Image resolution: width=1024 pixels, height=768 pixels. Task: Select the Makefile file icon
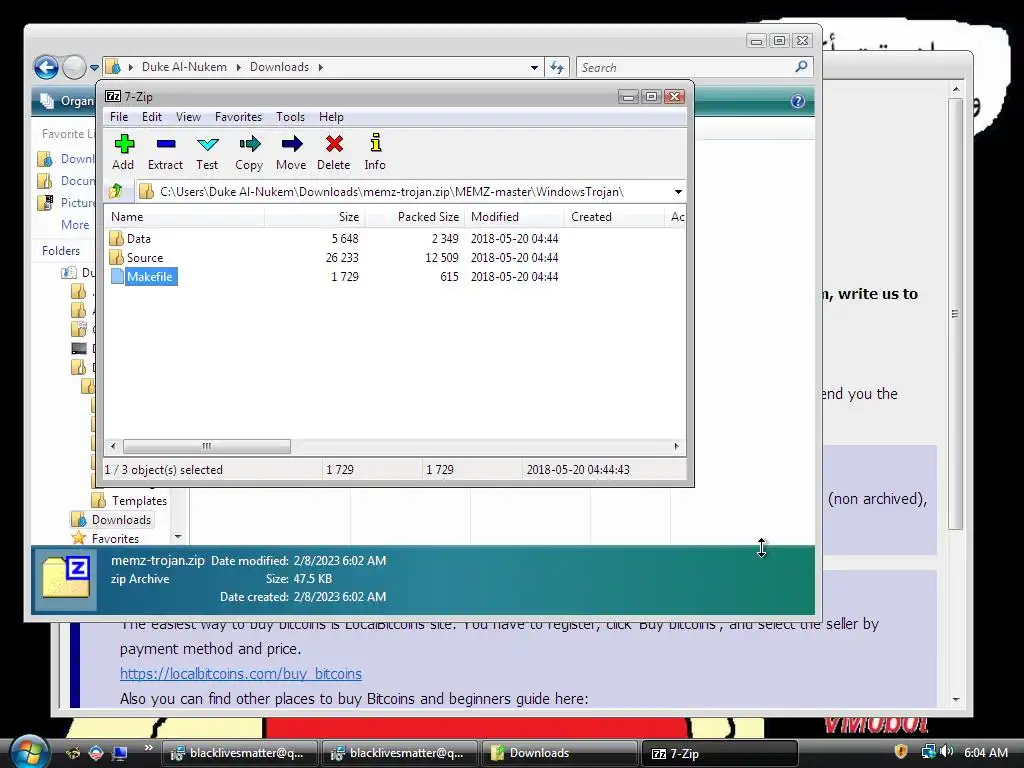[117, 276]
